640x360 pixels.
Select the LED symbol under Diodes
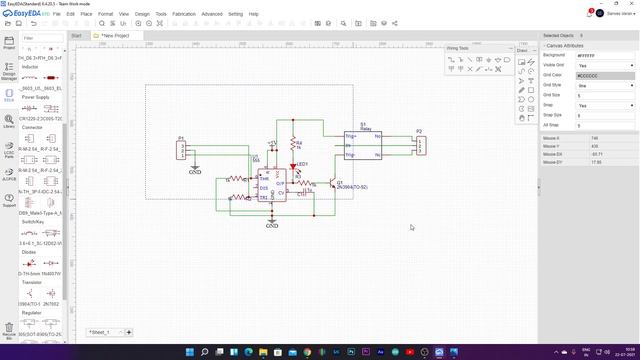point(29,263)
